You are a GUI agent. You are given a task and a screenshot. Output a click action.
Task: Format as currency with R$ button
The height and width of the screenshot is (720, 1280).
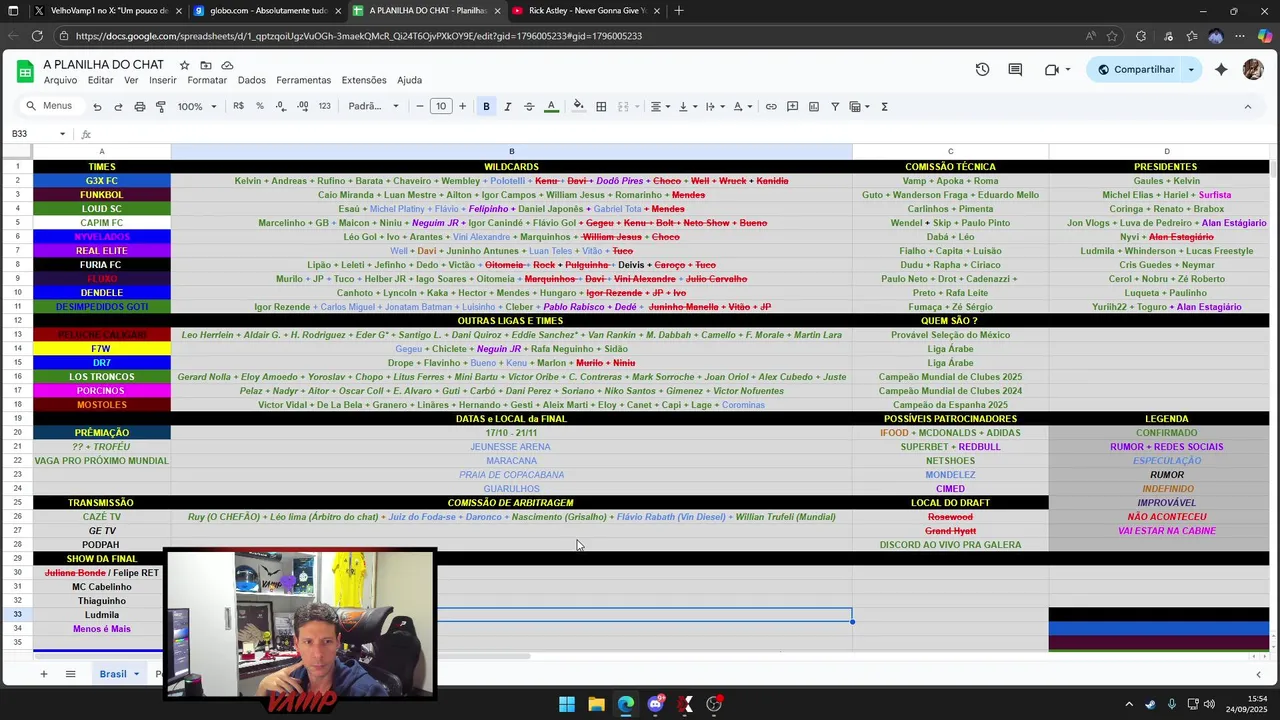(x=238, y=106)
